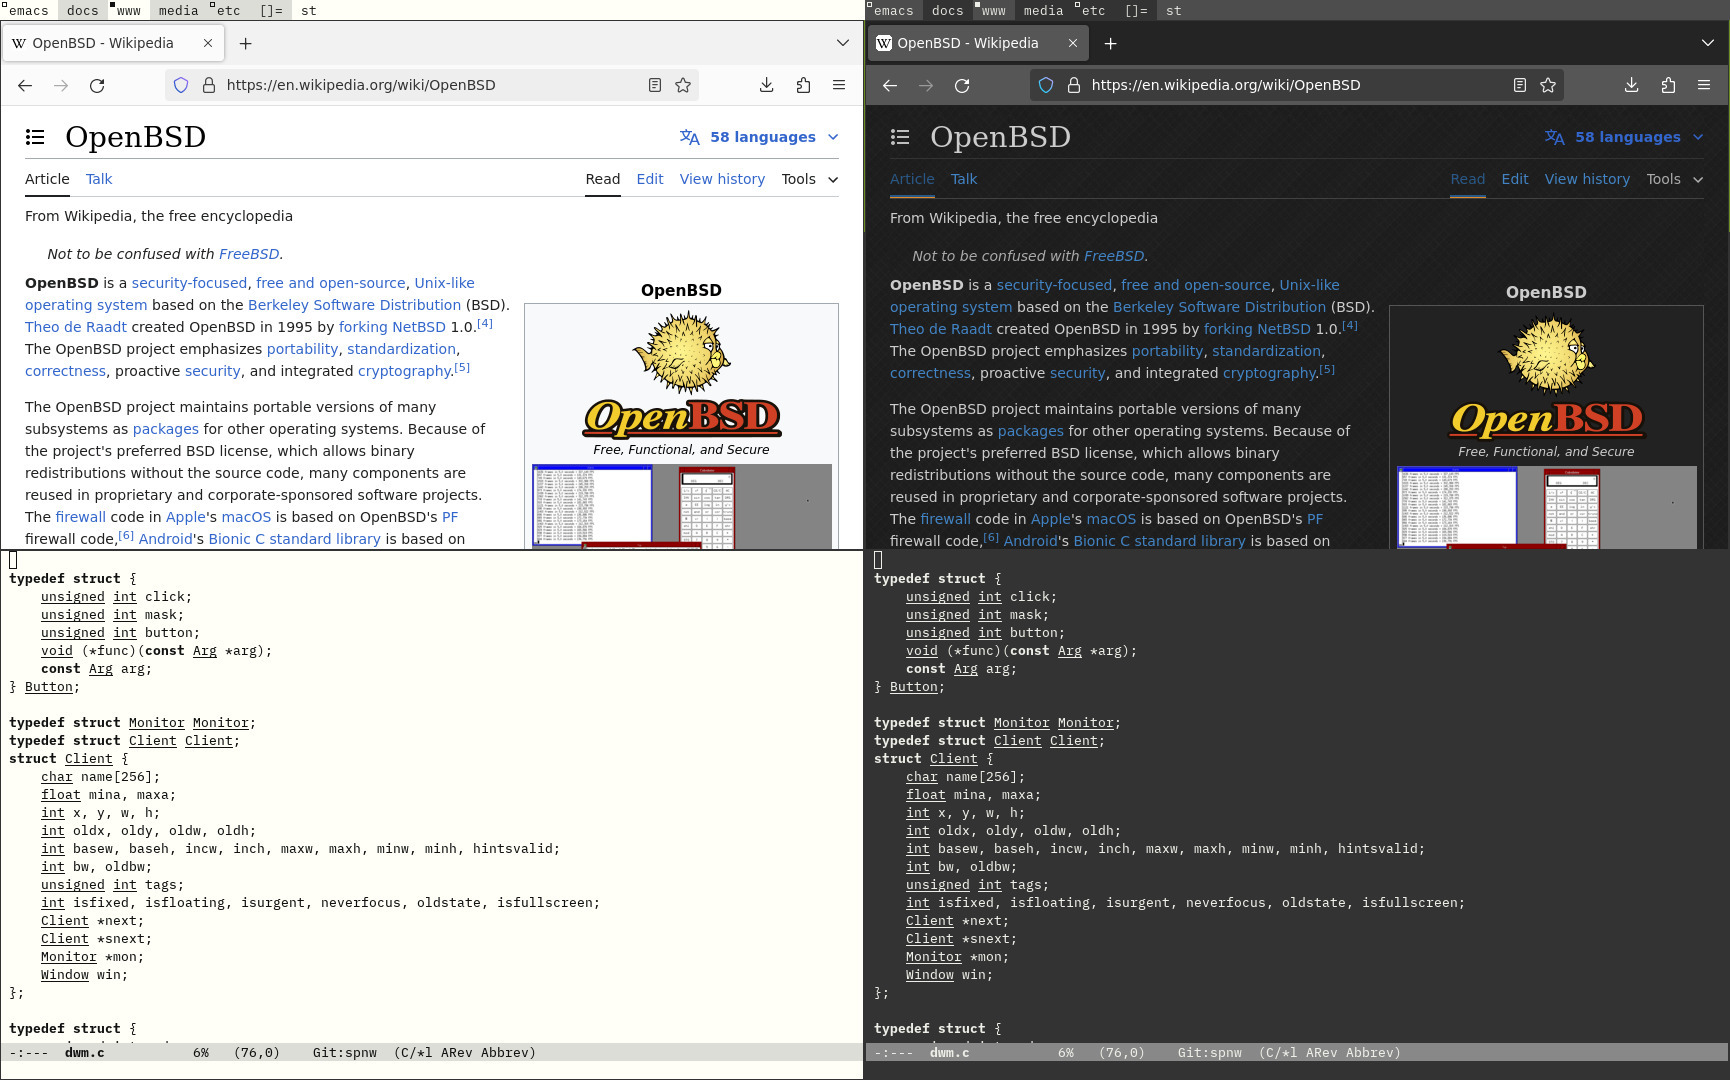This screenshot has width=1730, height=1080.
Task: Select the Edit tab in the dark page
Action: 1515,179
